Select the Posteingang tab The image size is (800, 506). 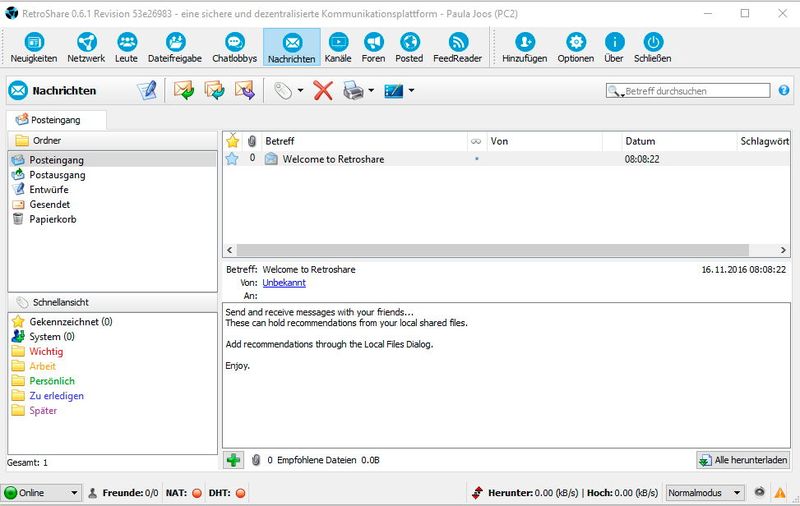pos(56,120)
